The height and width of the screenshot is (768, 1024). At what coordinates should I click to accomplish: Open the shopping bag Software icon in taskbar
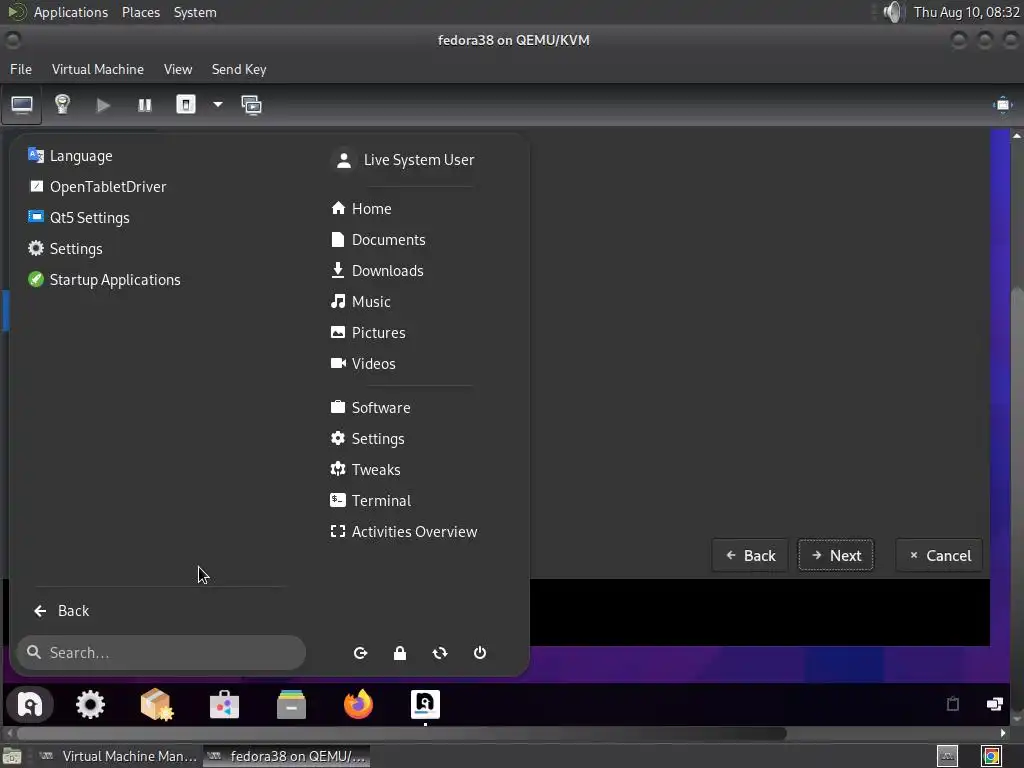(224, 705)
